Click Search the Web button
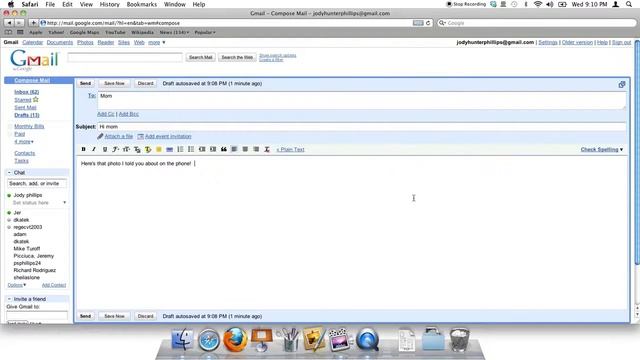640x360 pixels. (x=237, y=57)
